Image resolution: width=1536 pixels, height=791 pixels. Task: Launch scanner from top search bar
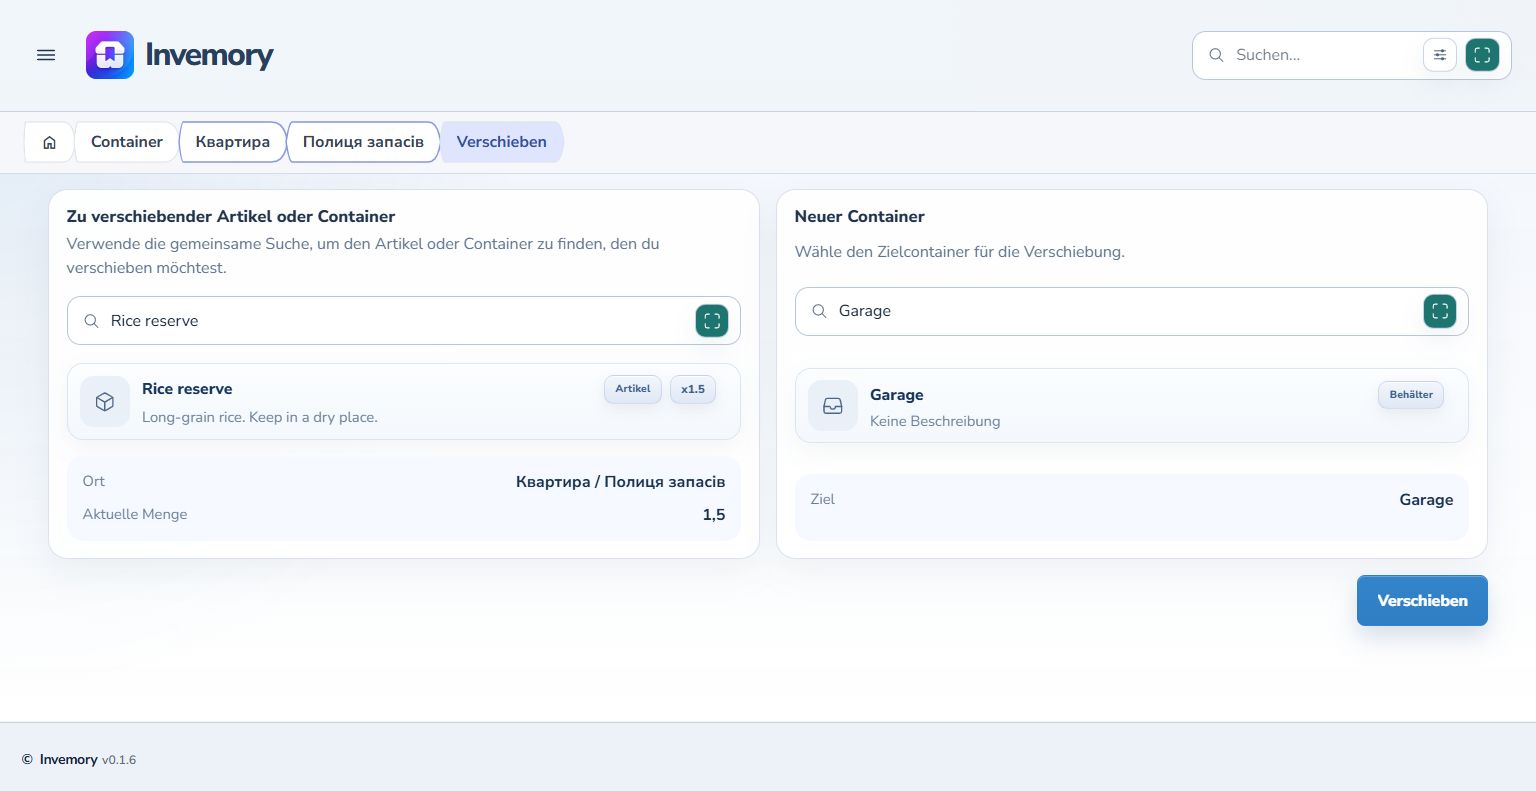pyautogui.click(x=1482, y=55)
